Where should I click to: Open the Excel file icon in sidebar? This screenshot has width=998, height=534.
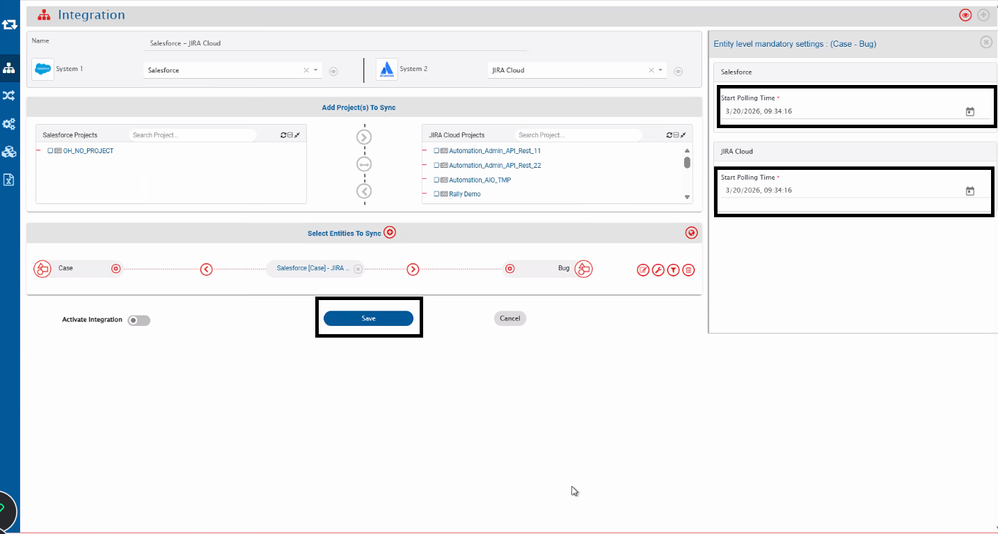(9, 179)
